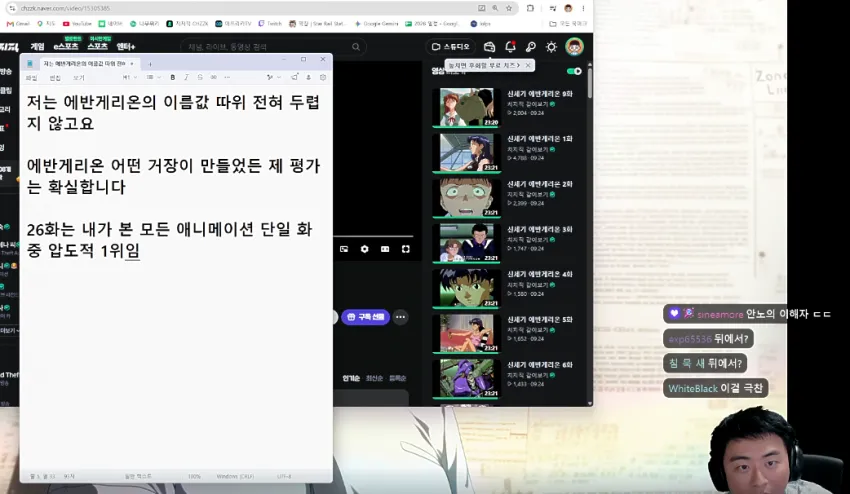Viewport: 850px width, 494px height.
Task: Go to the 엔터+ tab in Chzzk
Action: (126, 47)
